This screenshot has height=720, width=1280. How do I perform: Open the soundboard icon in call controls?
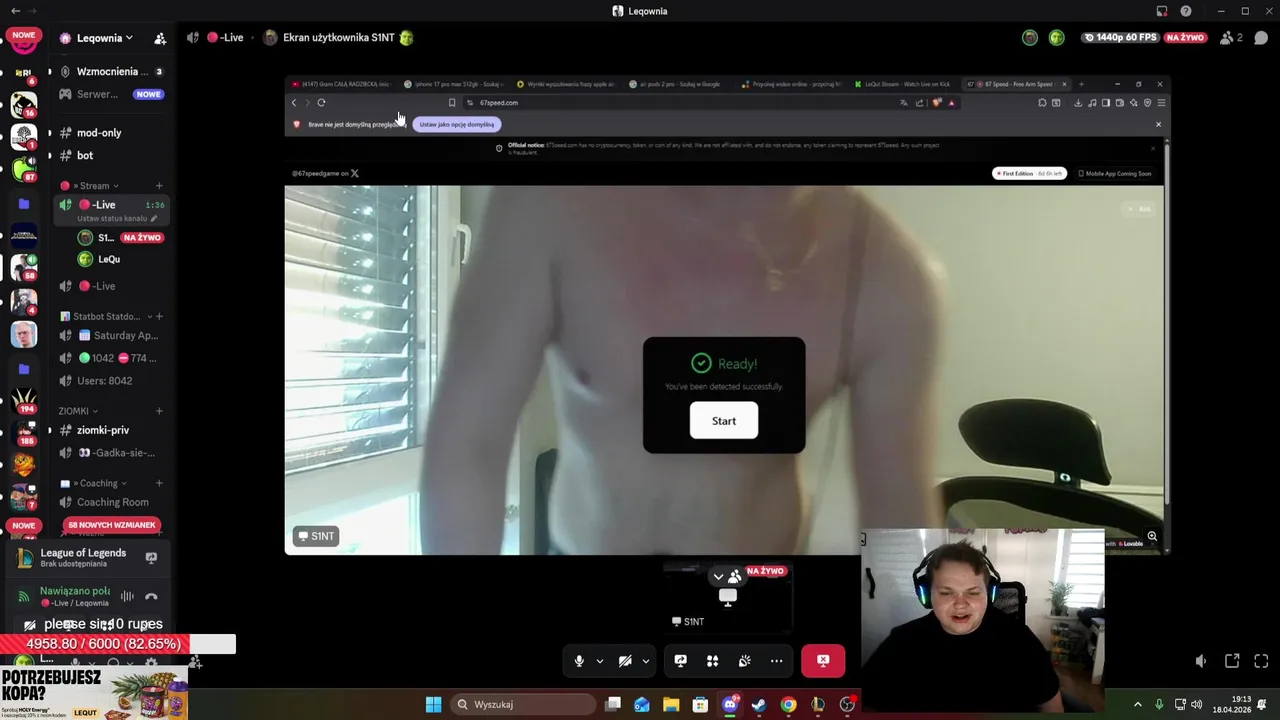click(x=744, y=661)
